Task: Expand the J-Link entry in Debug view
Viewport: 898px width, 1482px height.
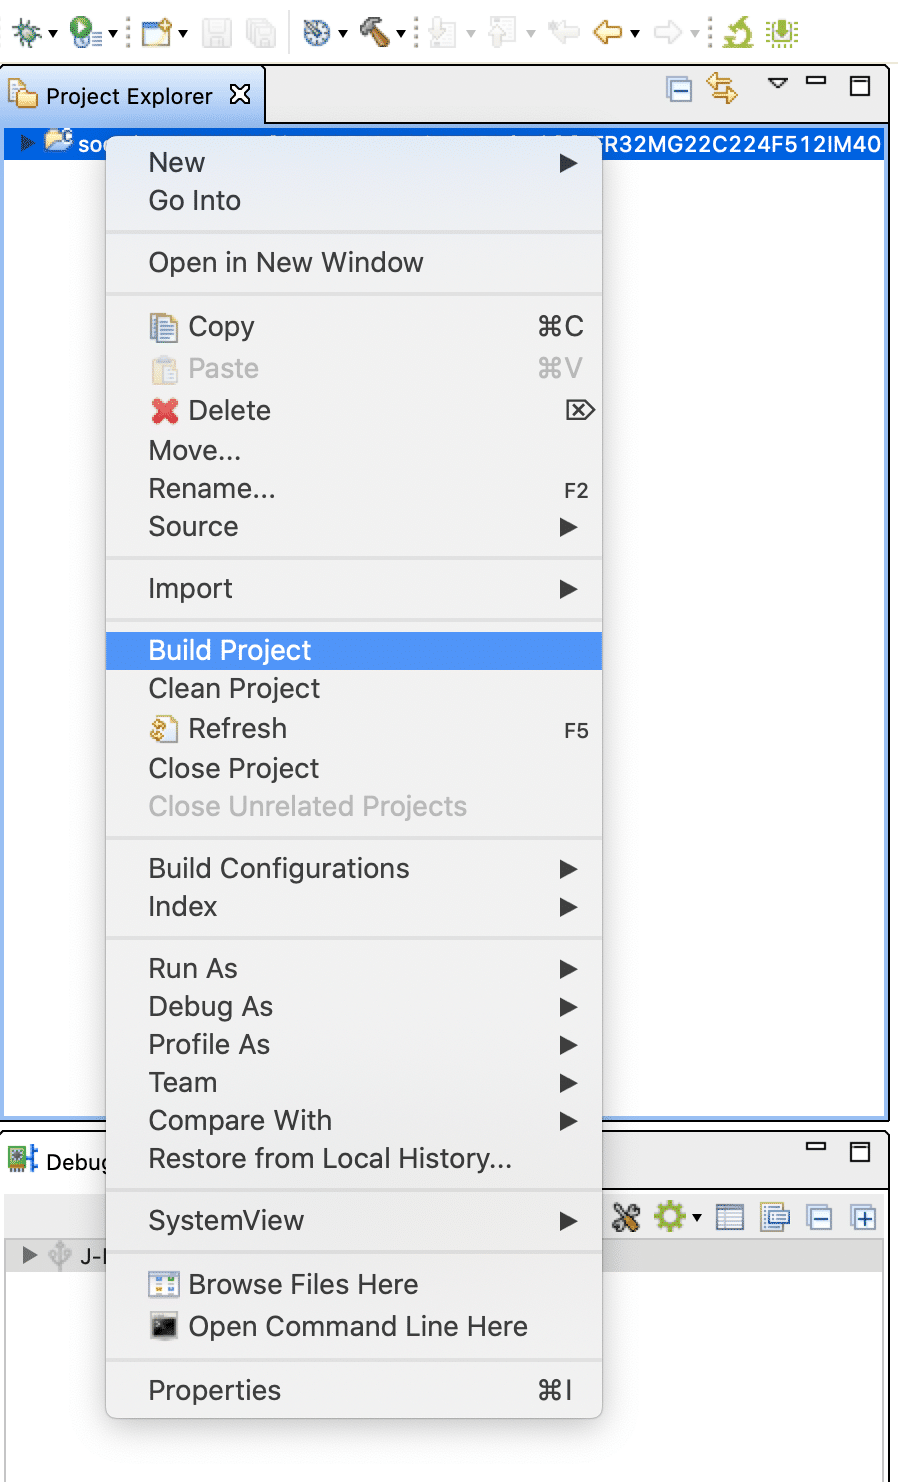Action: coord(28,1256)
